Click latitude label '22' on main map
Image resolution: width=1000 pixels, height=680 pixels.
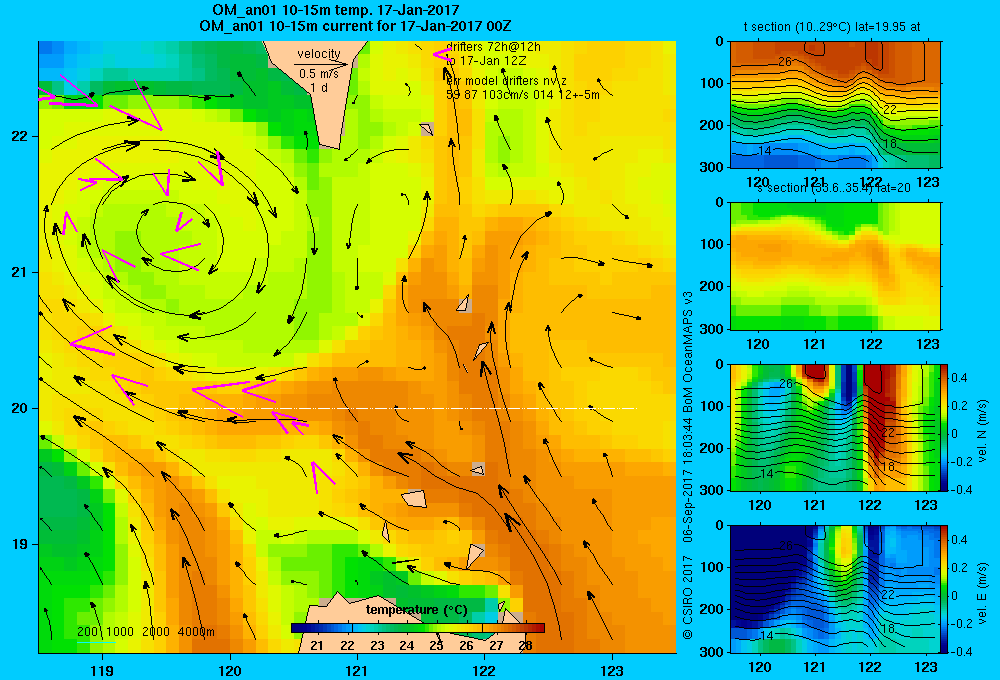tap(19, 136)
